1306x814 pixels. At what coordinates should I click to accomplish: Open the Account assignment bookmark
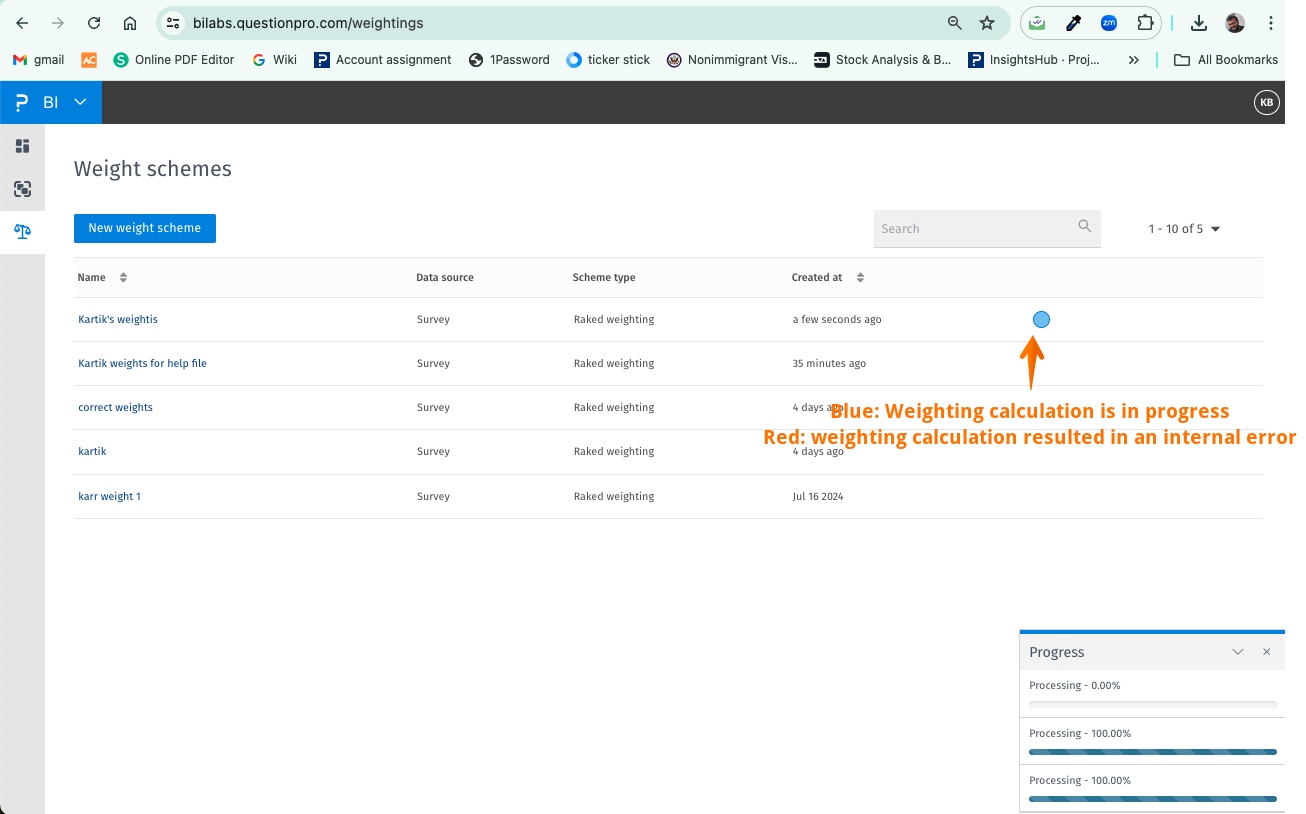(383, 60)
